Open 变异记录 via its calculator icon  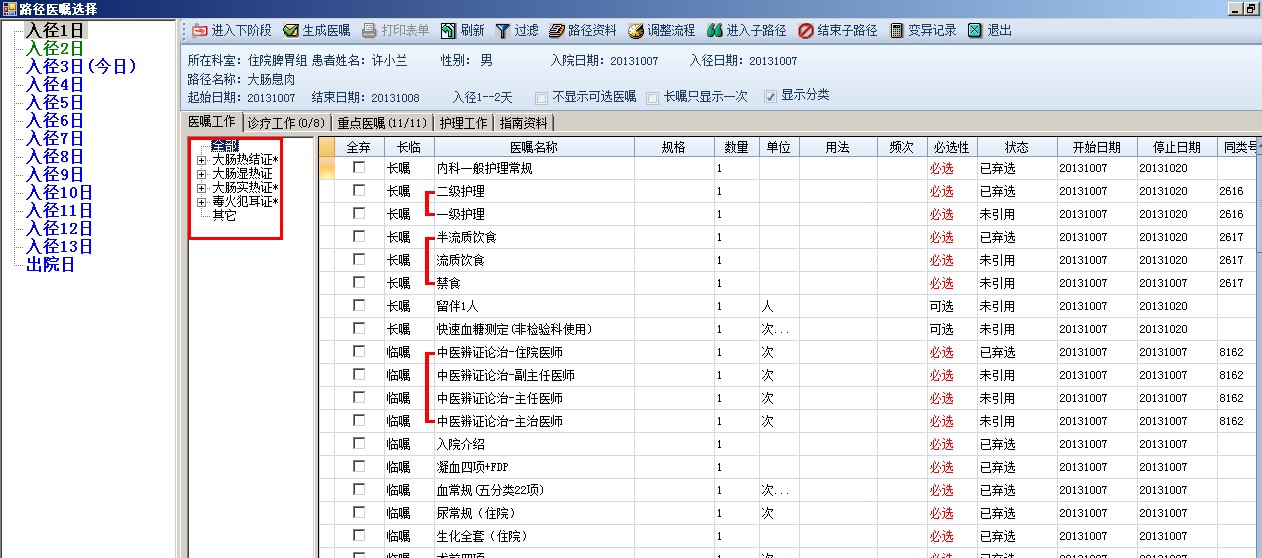point(896,31)
